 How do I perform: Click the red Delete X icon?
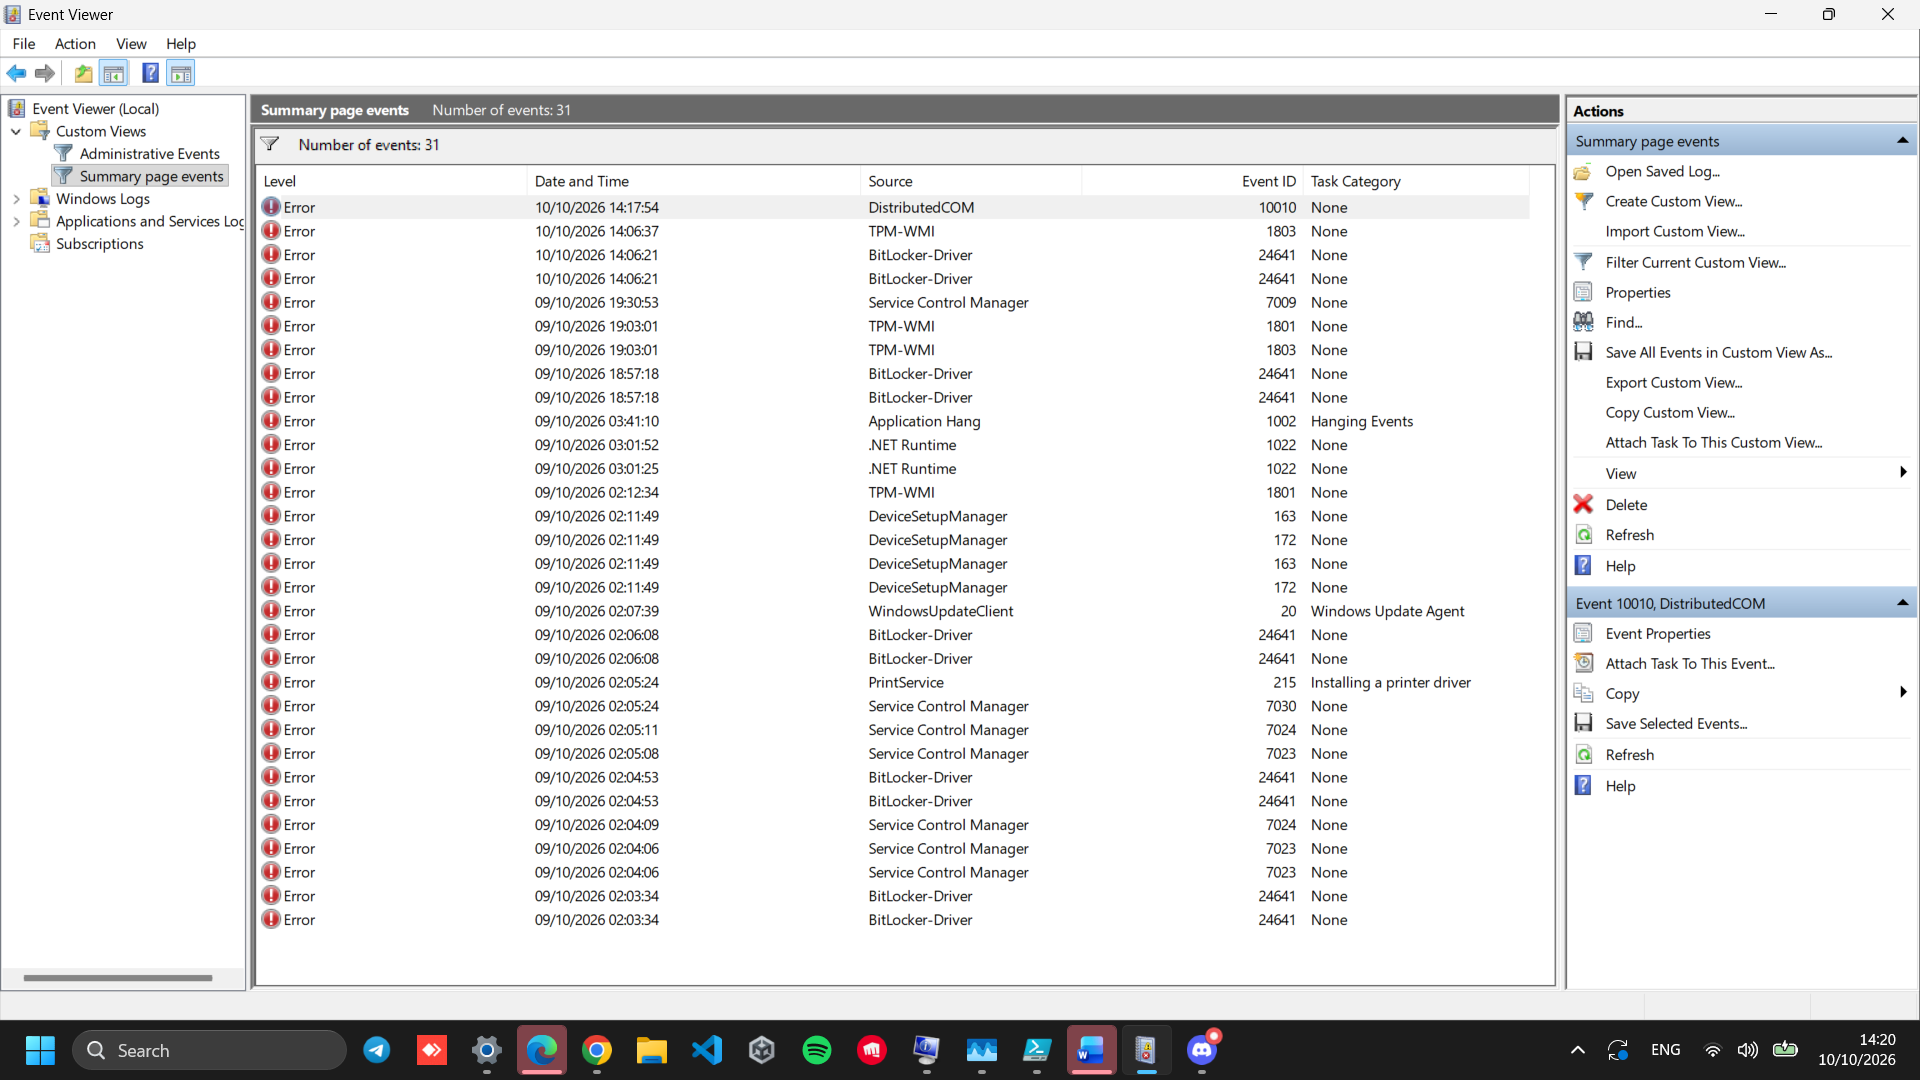[1584, 504]
